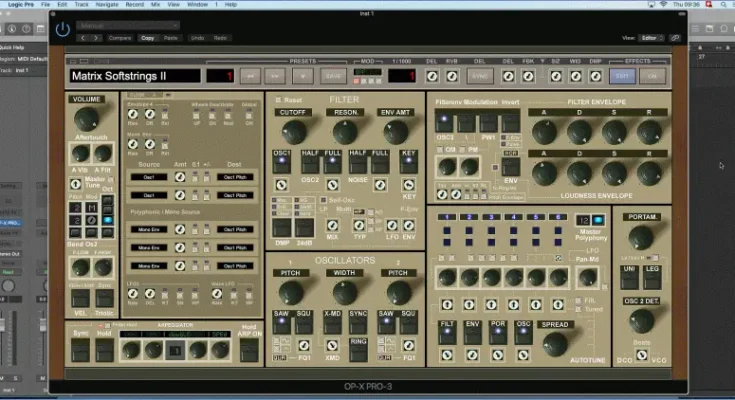Click the plug-in power bypass icon

point(63,29)
